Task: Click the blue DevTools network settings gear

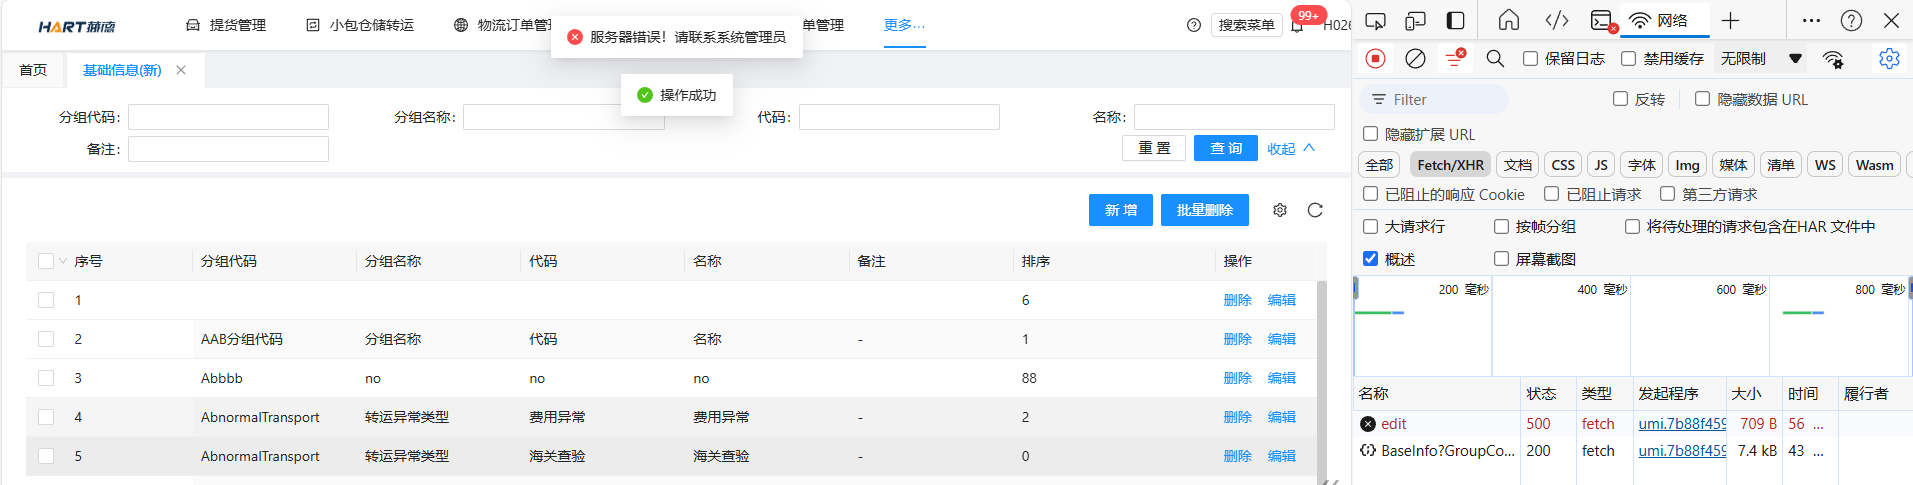Action: (x=1888, y=59)
